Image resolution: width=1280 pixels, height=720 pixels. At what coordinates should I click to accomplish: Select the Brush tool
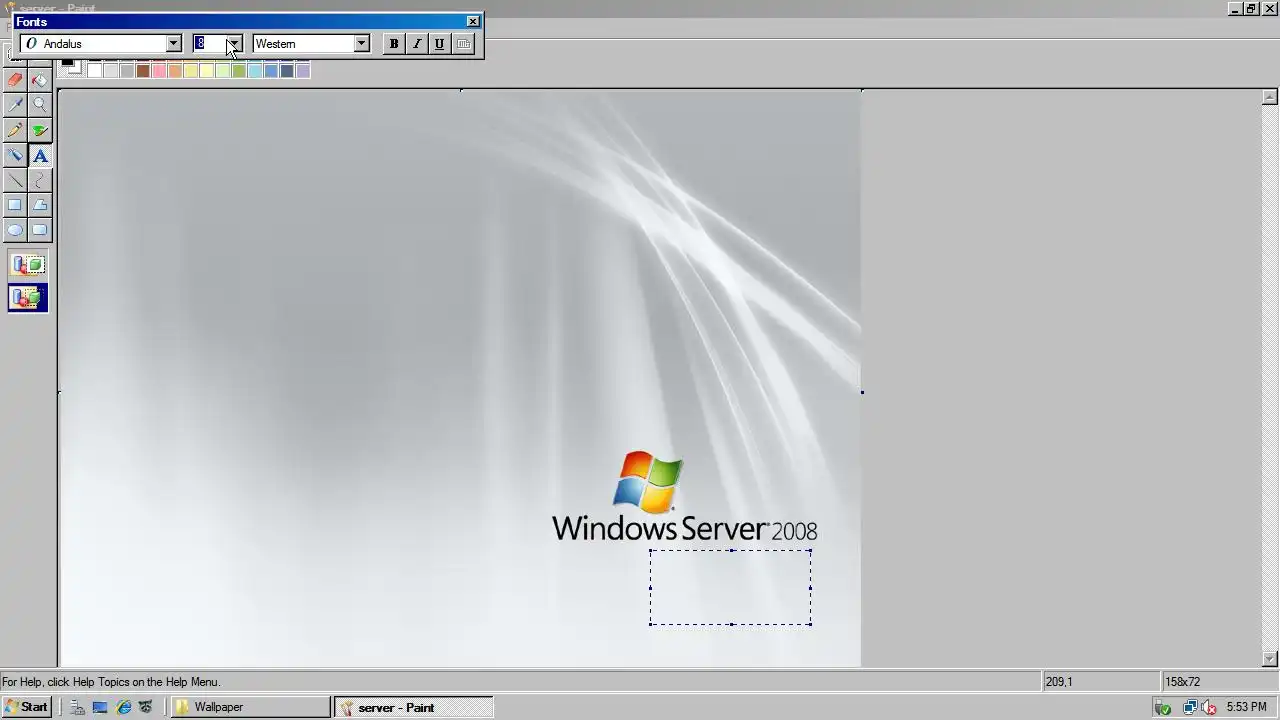(x=40, y=130)
